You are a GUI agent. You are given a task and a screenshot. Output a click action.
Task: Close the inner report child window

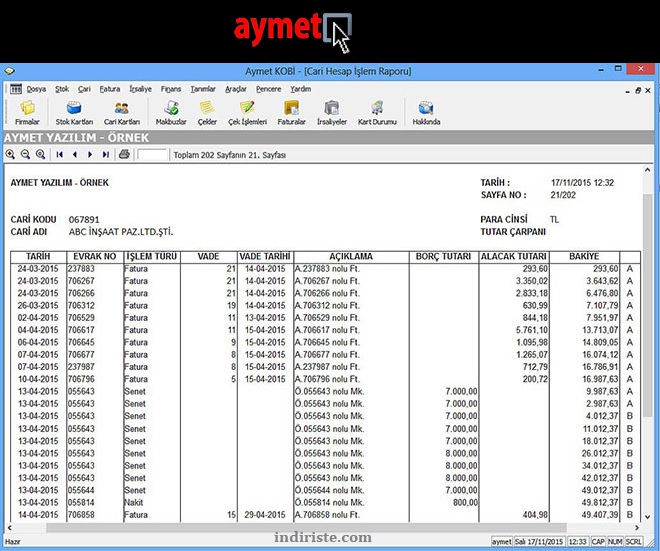click(648, 91)
